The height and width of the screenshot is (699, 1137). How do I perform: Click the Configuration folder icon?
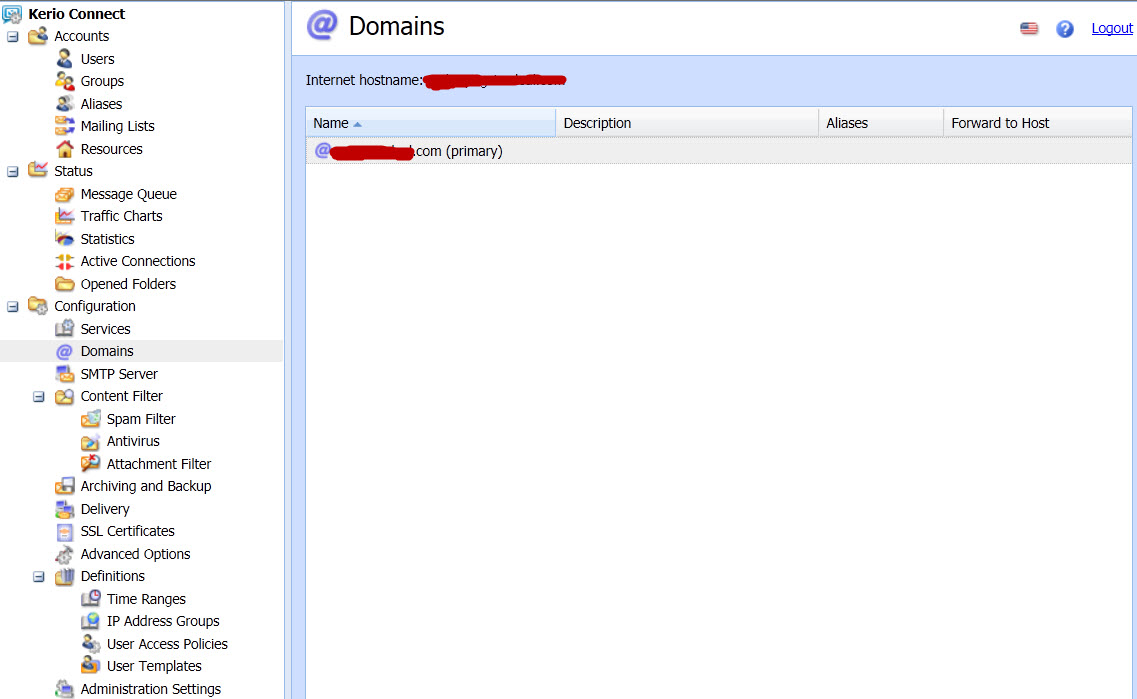[38, 306]
